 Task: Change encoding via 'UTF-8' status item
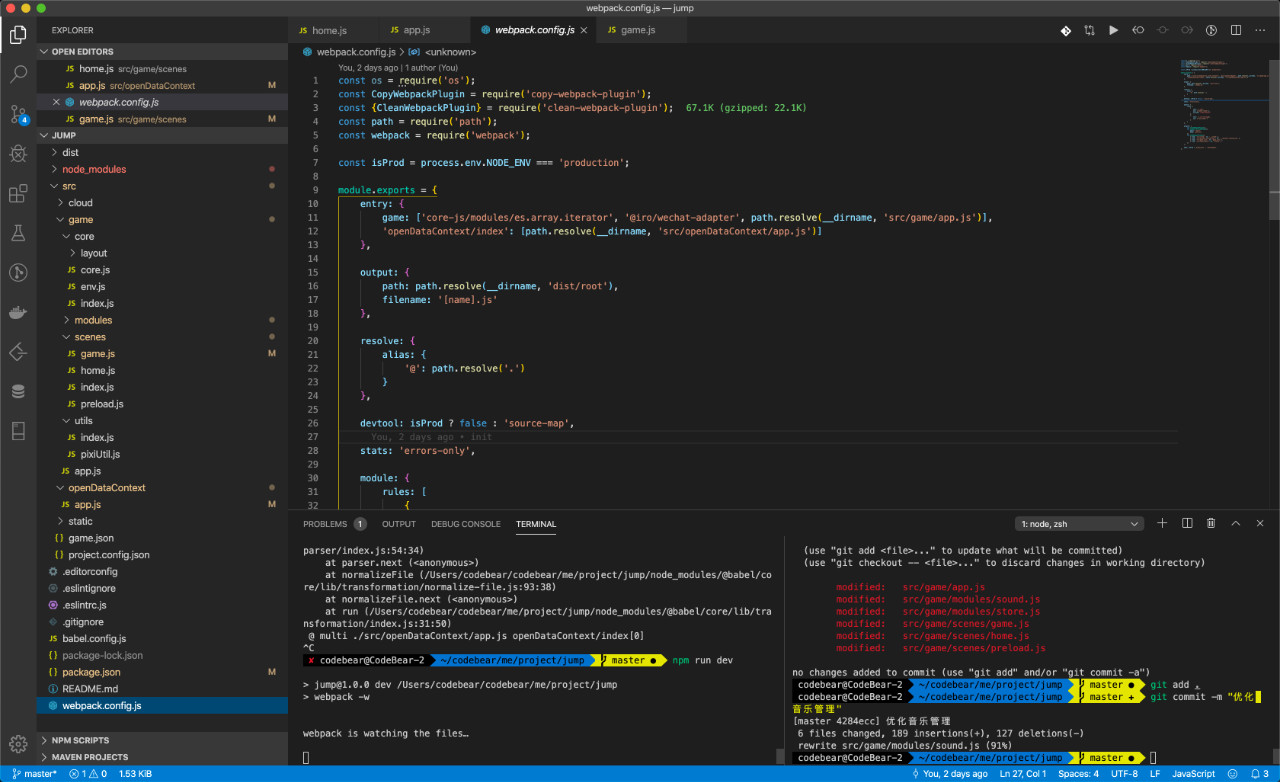(1124, 774)
